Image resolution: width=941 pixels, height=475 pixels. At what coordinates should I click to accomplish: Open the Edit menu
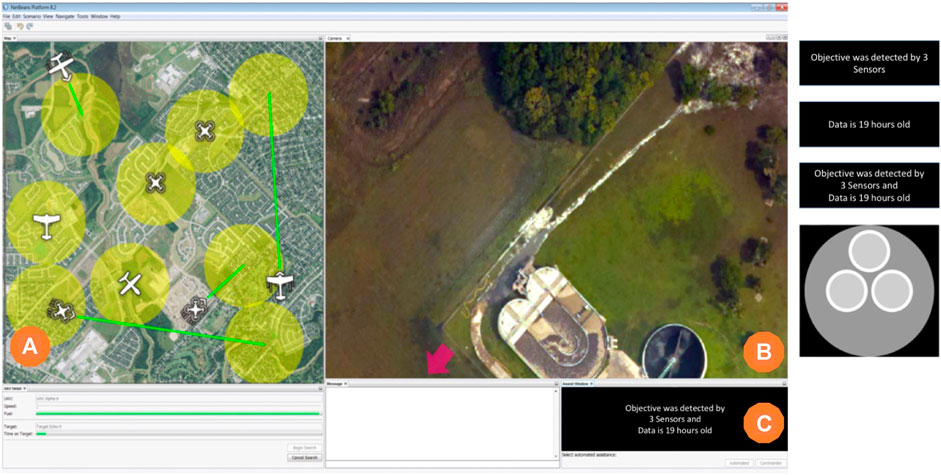[16, 16]
